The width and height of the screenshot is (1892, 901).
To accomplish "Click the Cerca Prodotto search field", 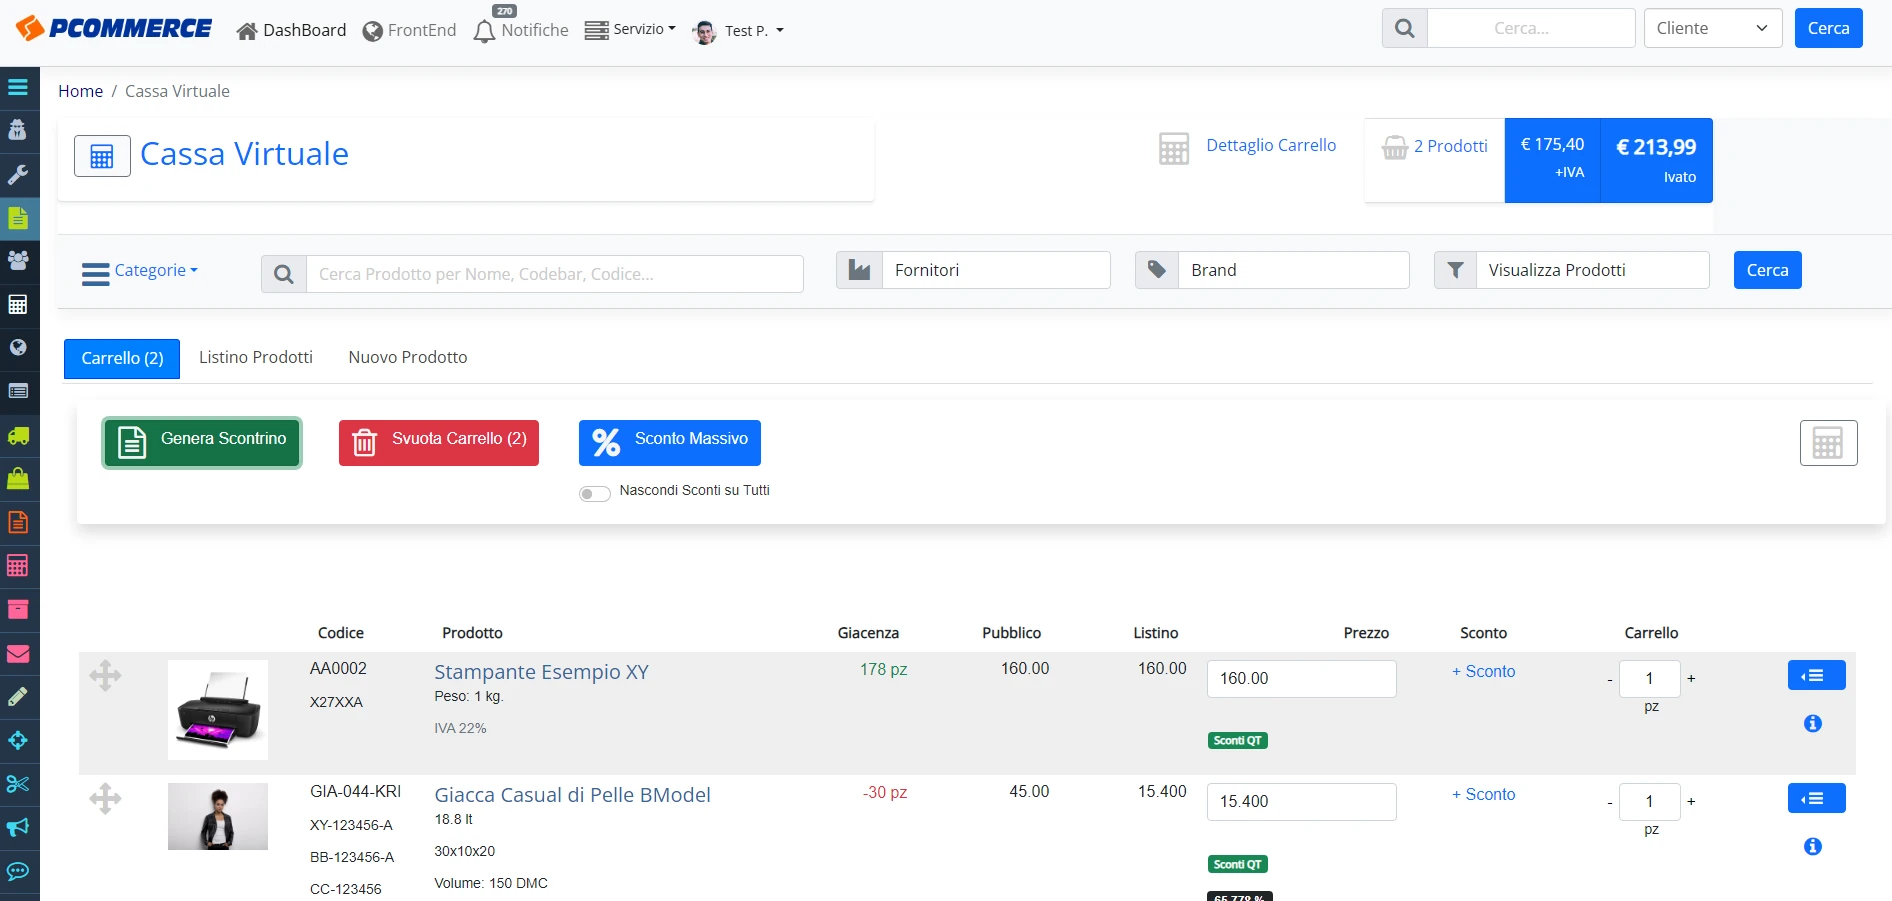I will [555, 274].
